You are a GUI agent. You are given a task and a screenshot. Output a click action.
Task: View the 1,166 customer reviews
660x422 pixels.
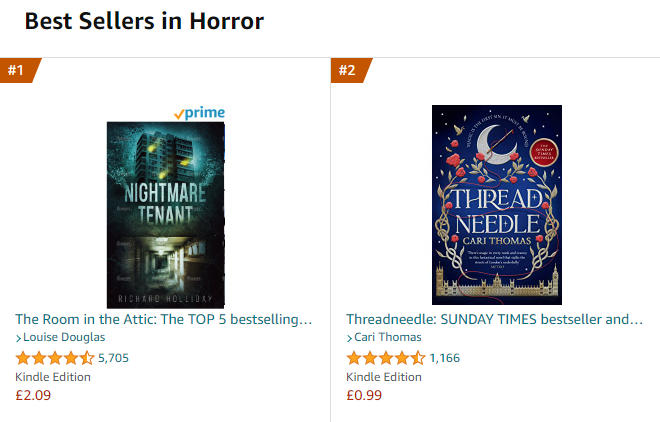tap(444, 358)
